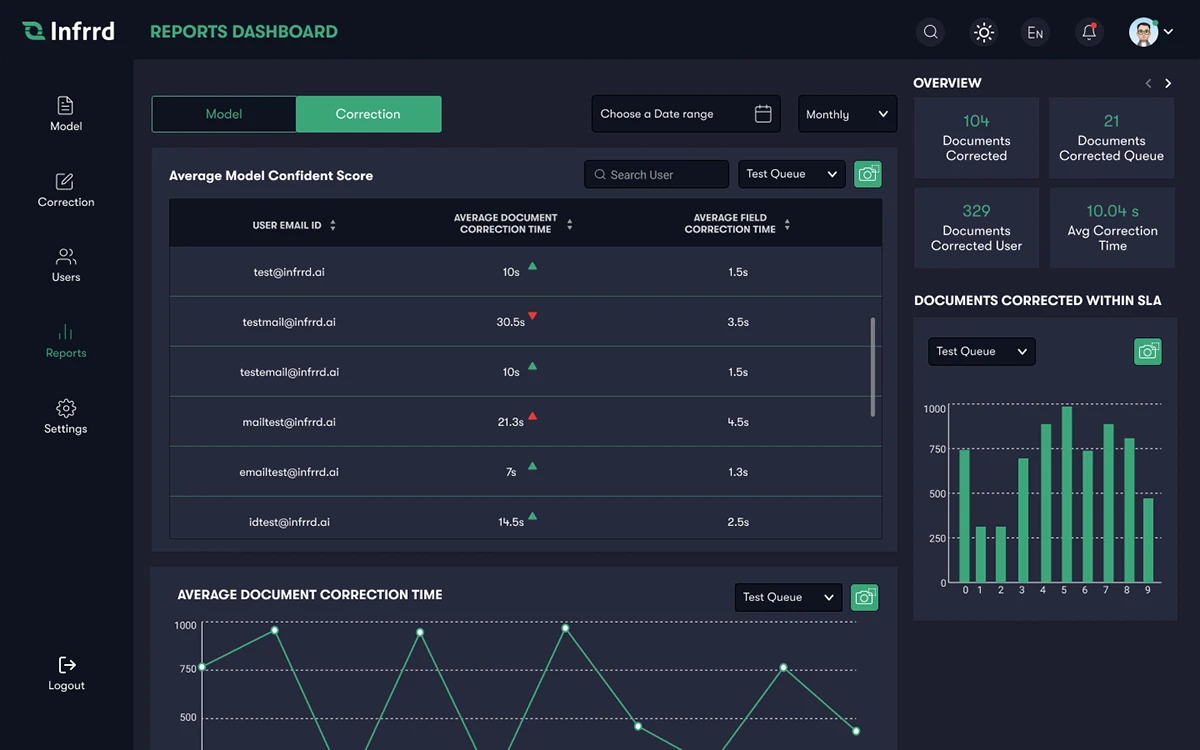Click the 30.5s correction time value
Image resolution: width=1200 pixels, height=750 pixels.
click(x=511, y=322)
